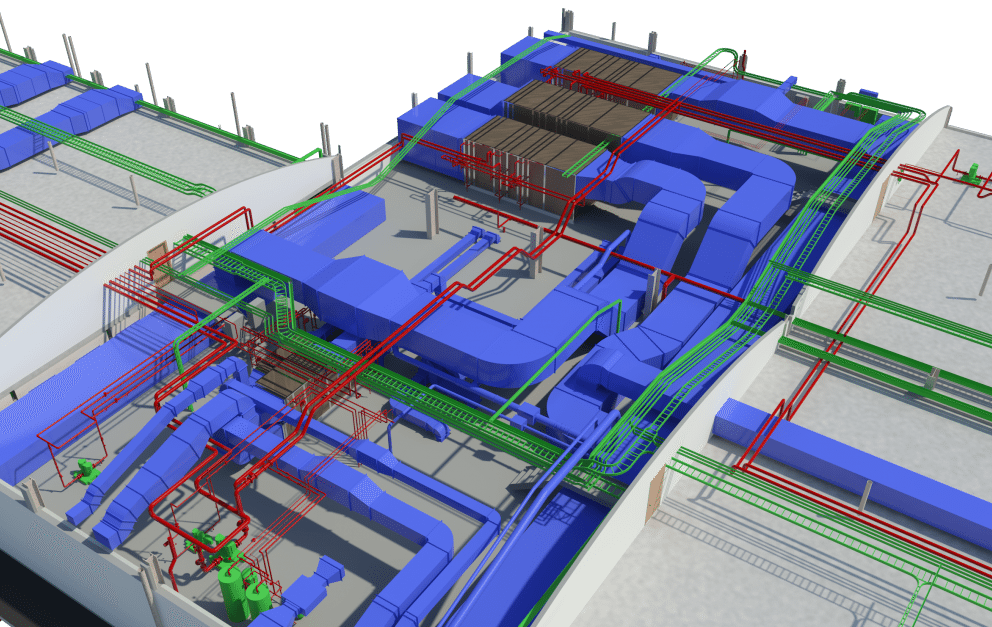Click the green valve at top right corner
Screen dimensions: 992x627
(x=968, y=172)
